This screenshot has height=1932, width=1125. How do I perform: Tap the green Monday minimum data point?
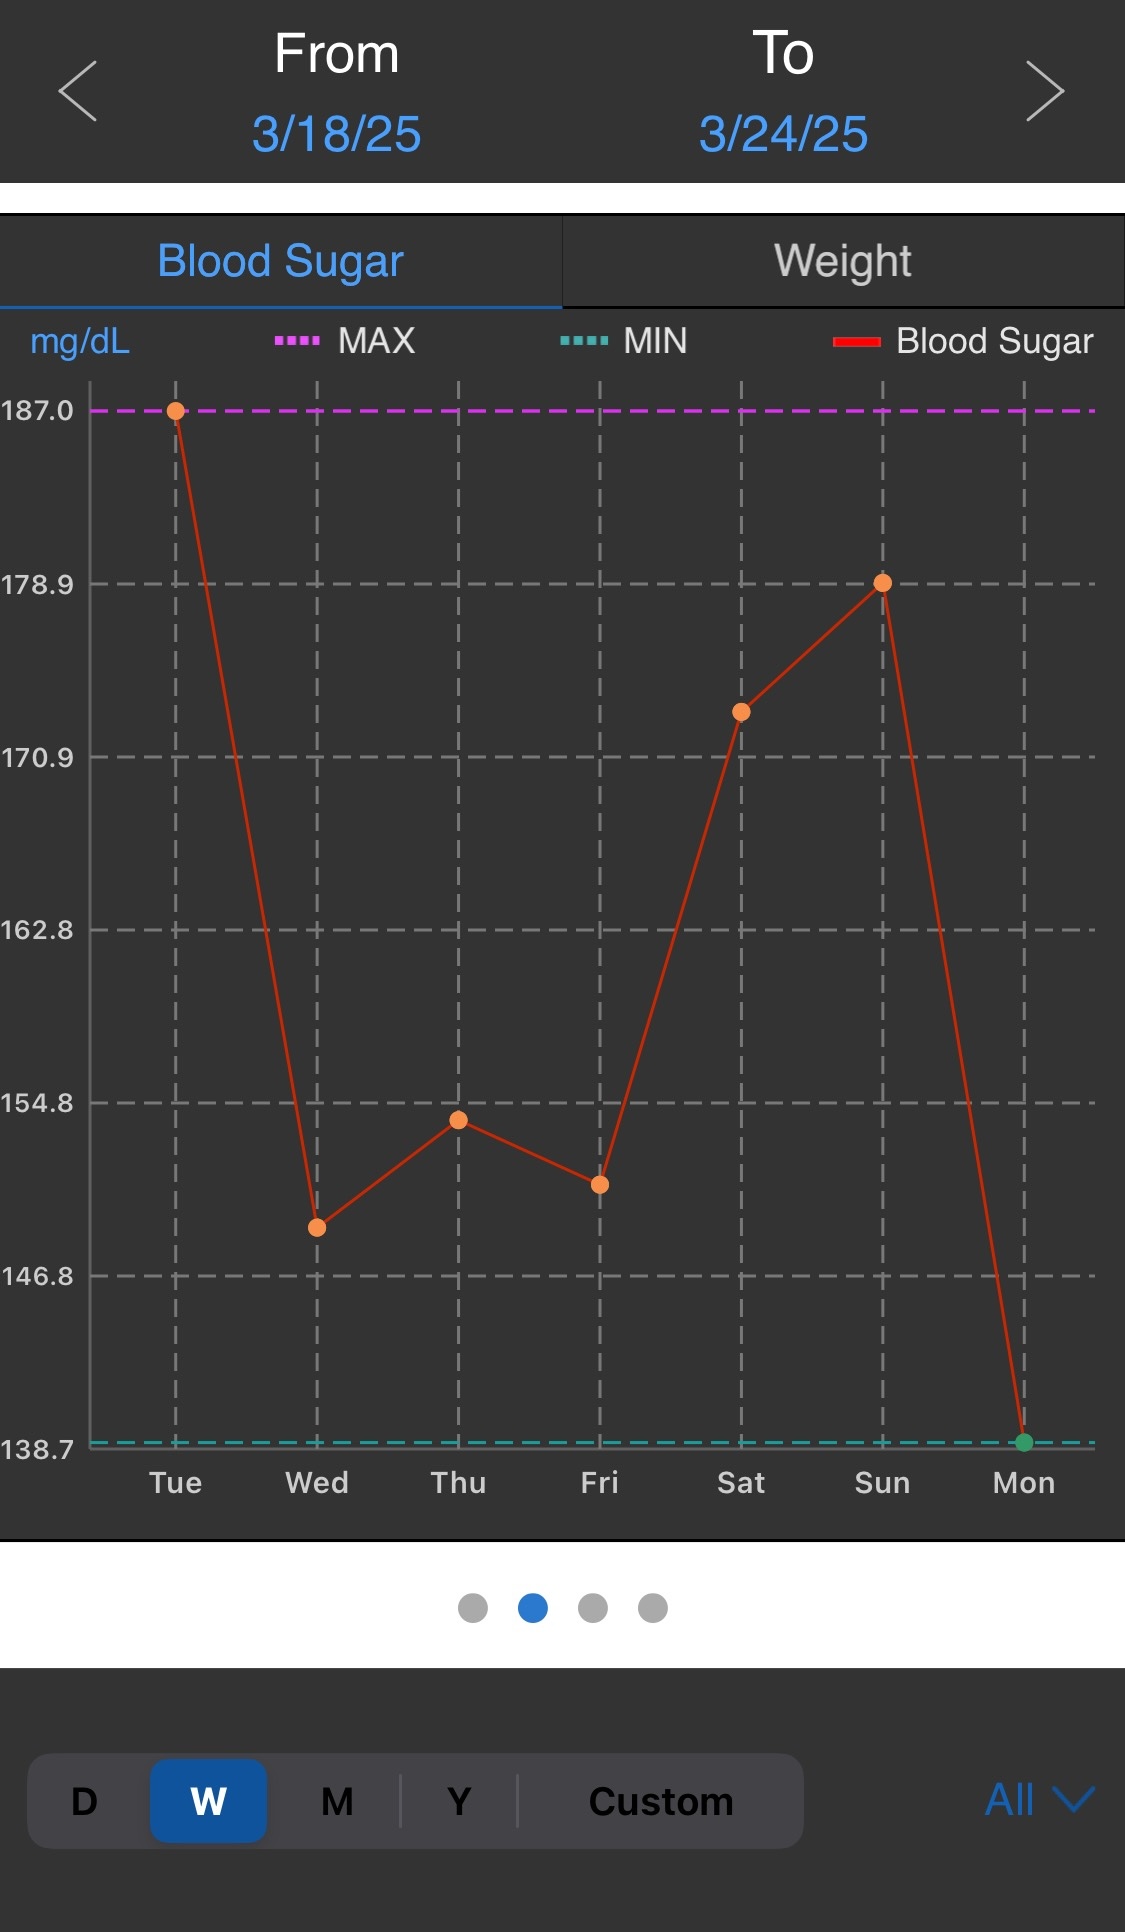tap(1024, 1442)
